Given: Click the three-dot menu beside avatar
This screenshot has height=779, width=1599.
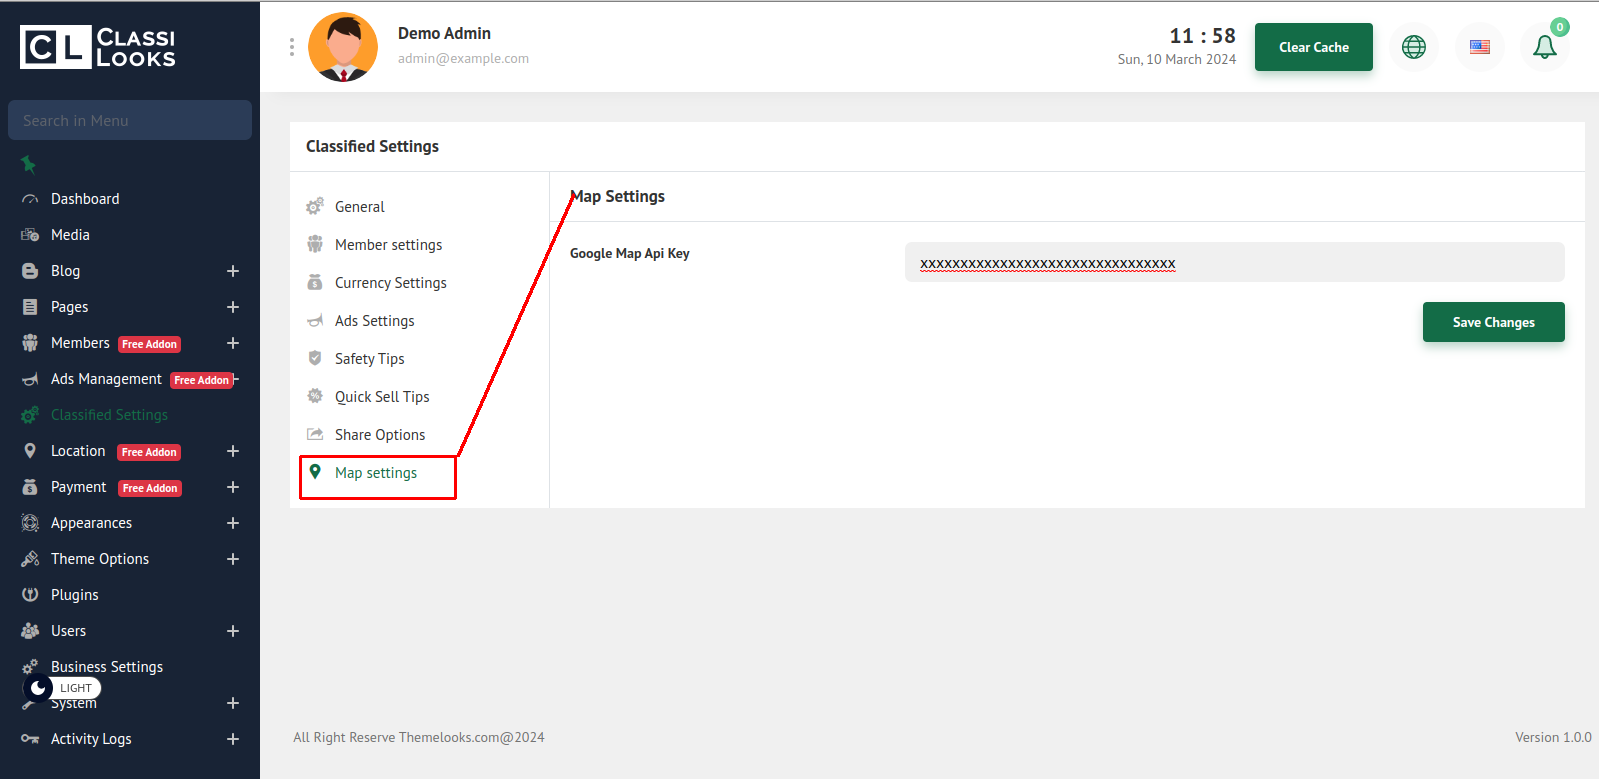Looking at the screenshot, I should click(292, 47).
